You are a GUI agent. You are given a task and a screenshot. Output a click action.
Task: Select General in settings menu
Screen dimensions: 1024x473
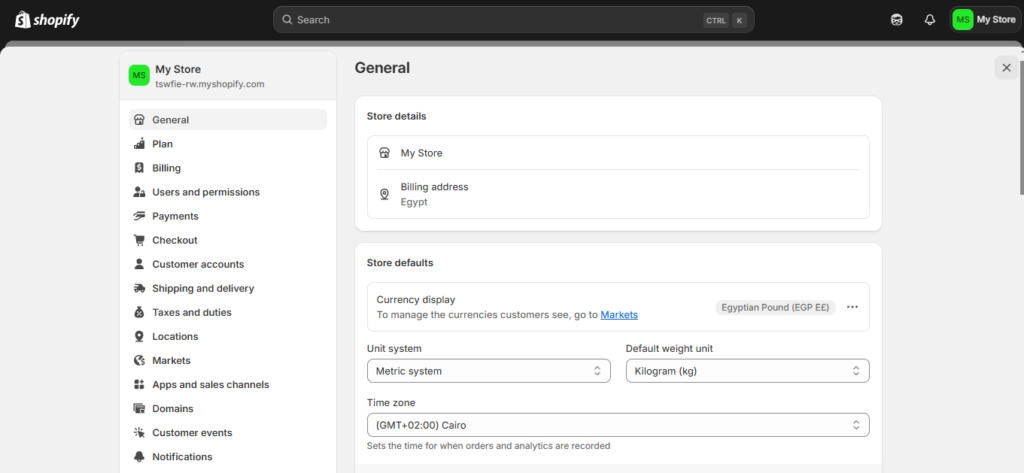(228, 120)
